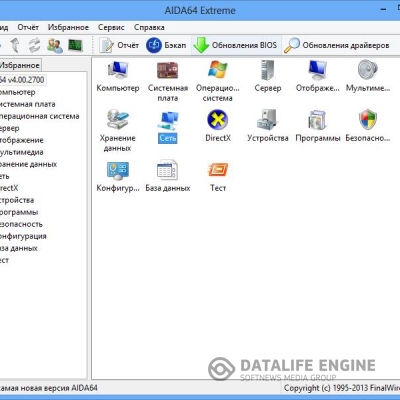The width and height of the screenshot is (400, 400).
Task: Open the Операционная система icon
Action: click(217, 70)
